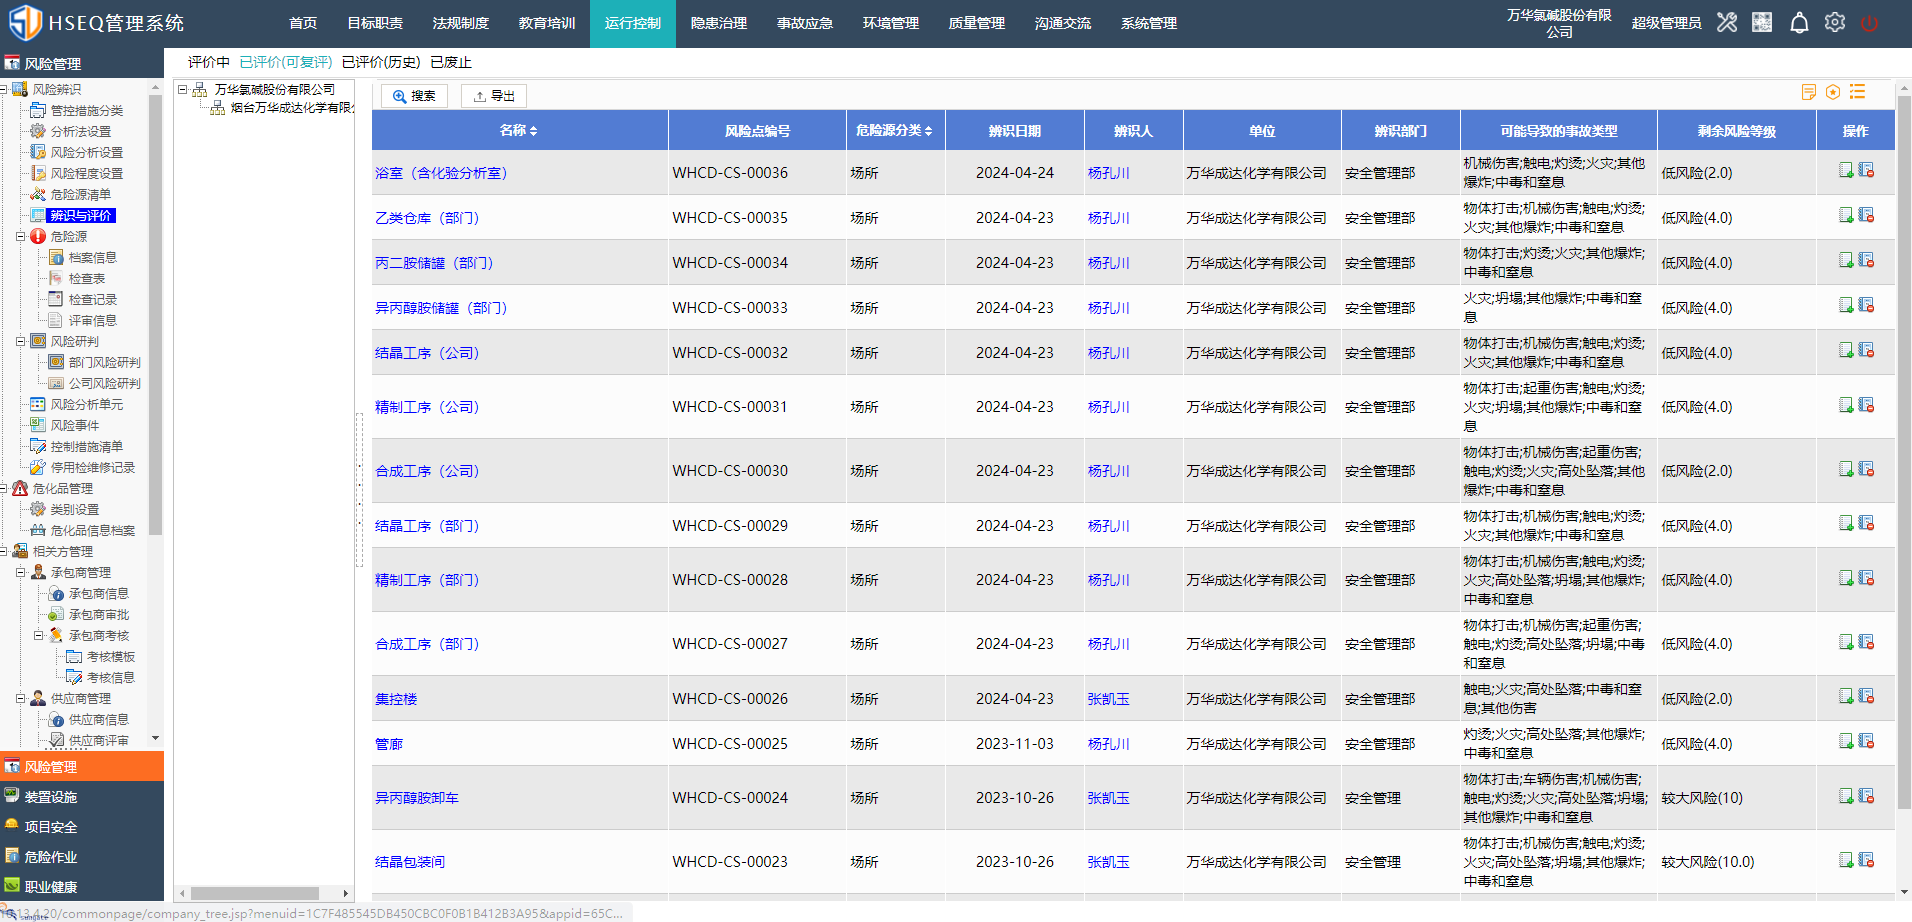The width and height of the screenshot is (1912, 922).
Task: Click the 搜索 search button
Action: 414,96
